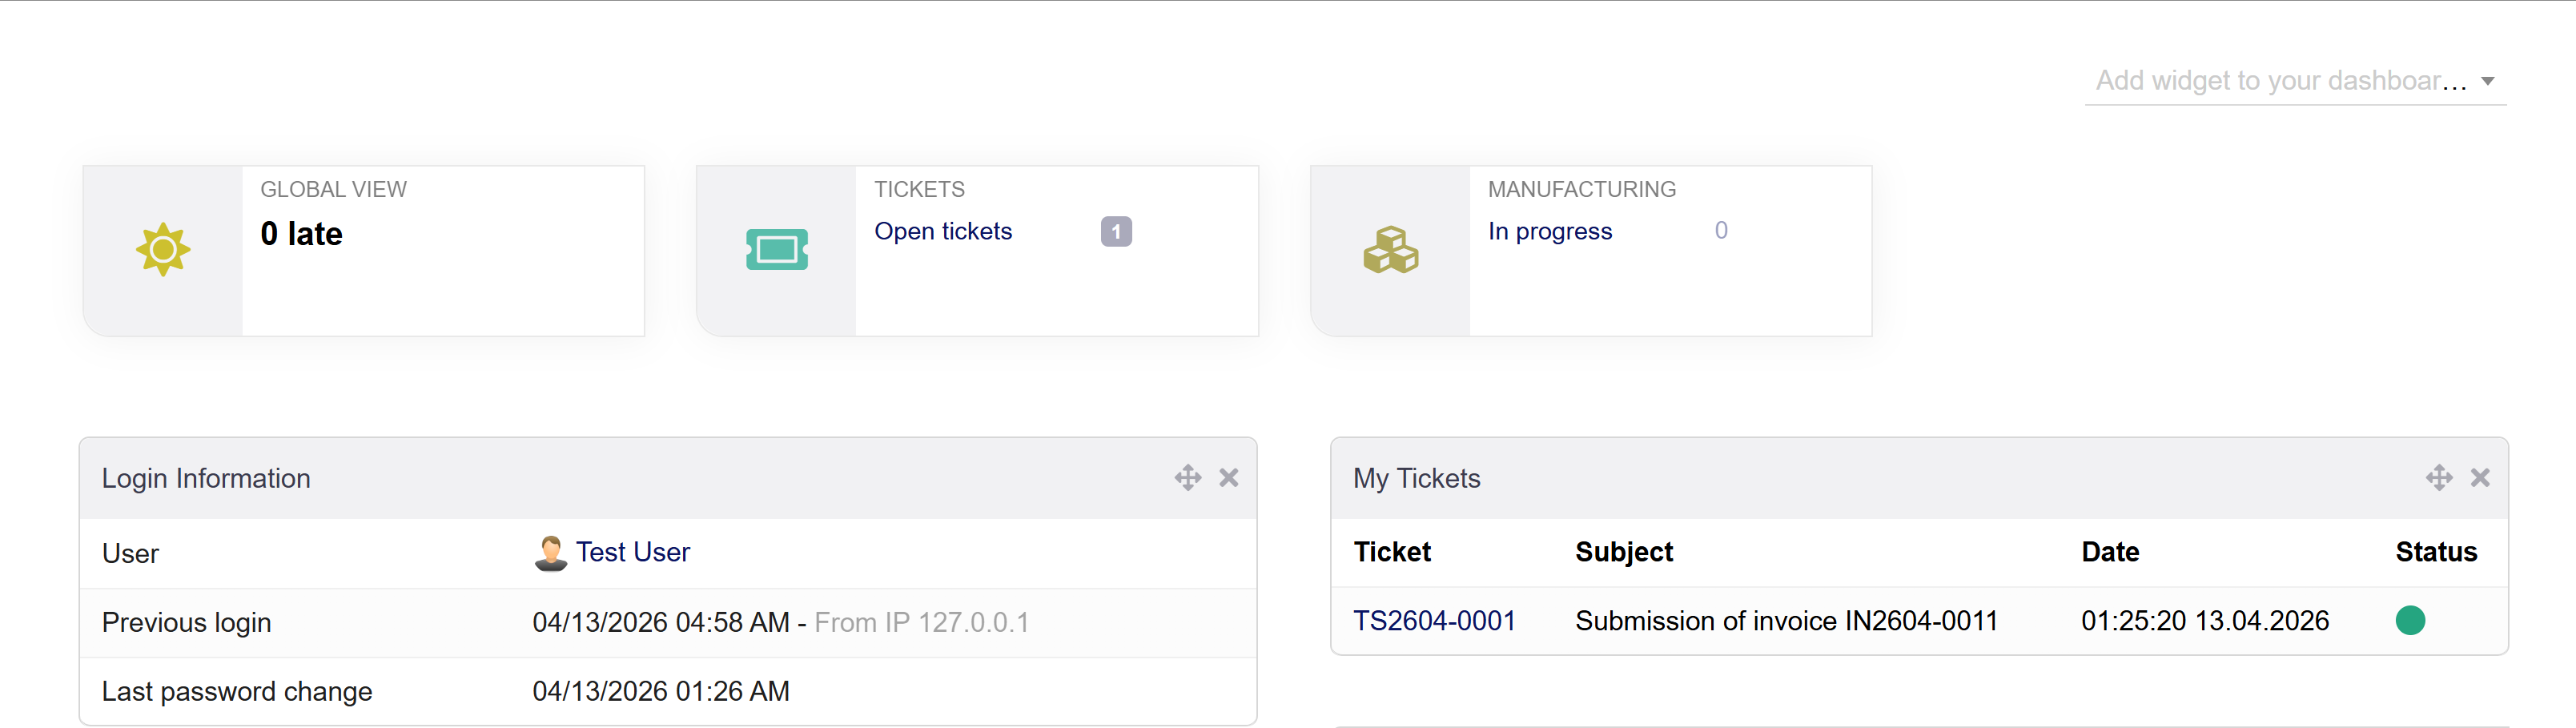
Task: Open the ticket TS2604-0001
Action: click(x=1435, y=620)
